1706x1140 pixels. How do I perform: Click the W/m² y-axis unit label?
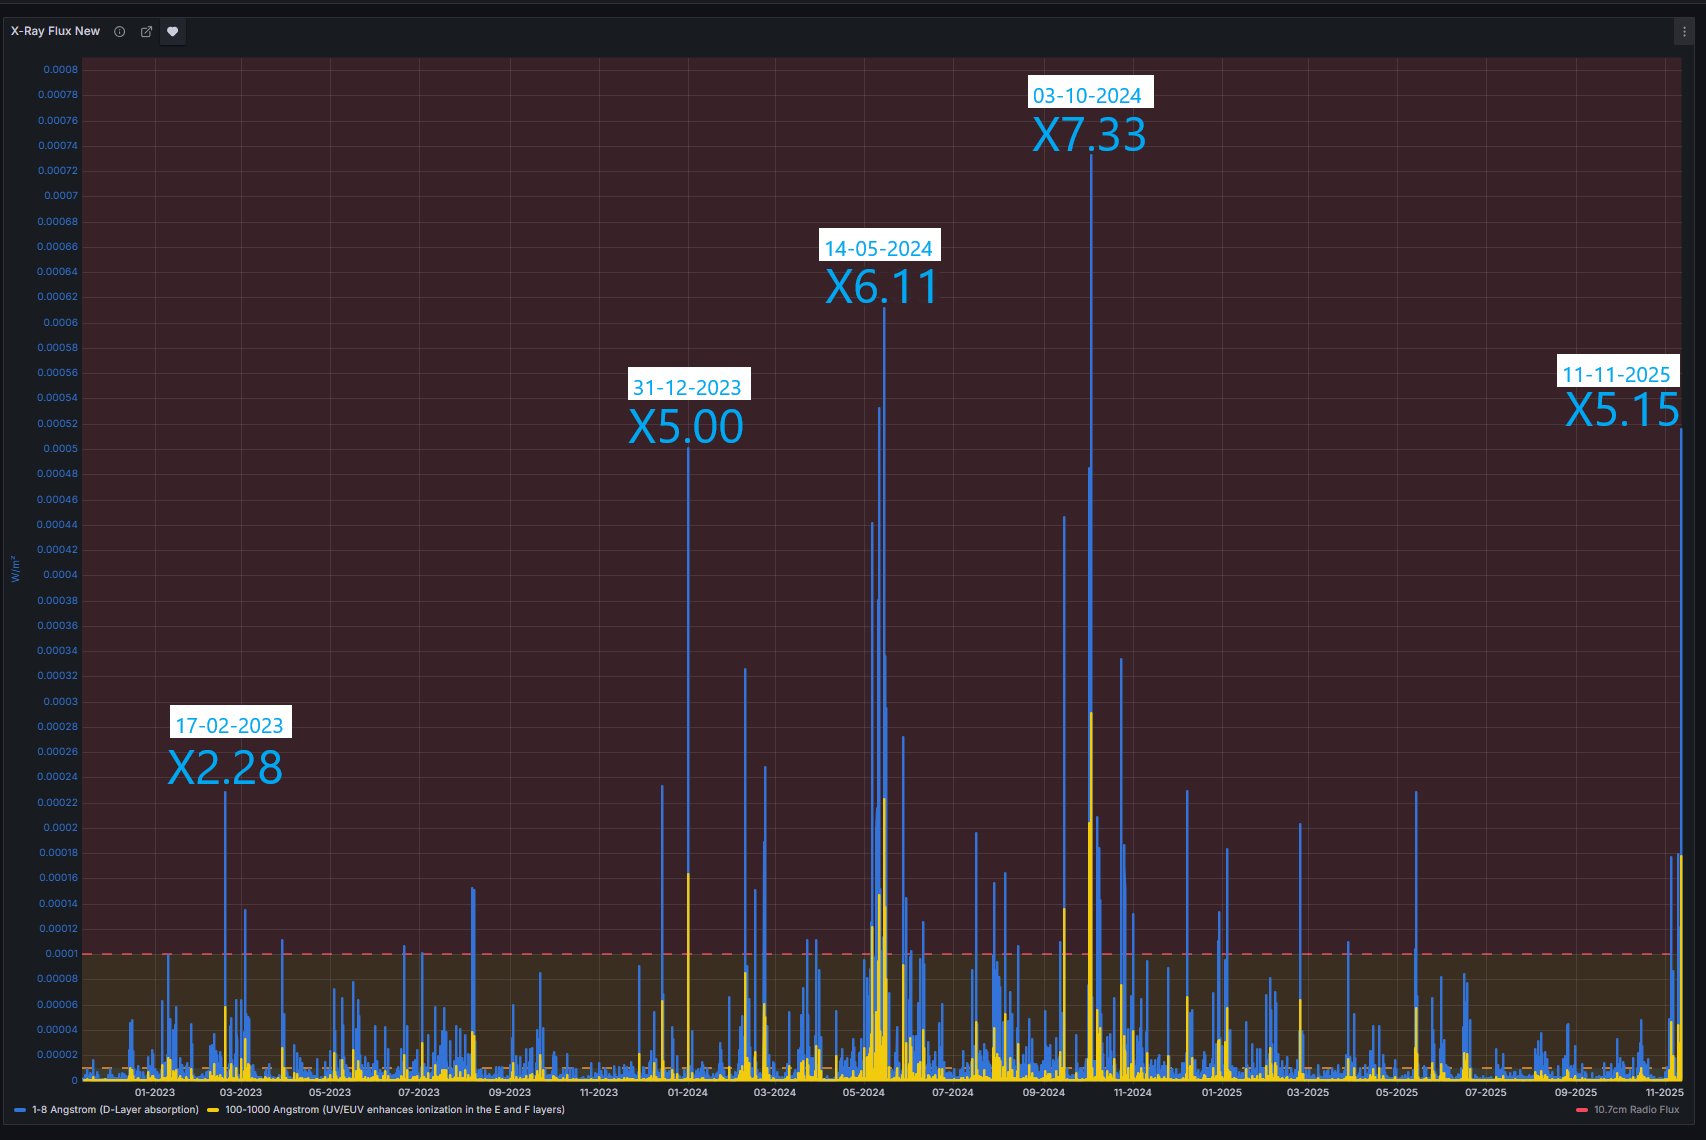pyautogui.click(x=15, y=569)
